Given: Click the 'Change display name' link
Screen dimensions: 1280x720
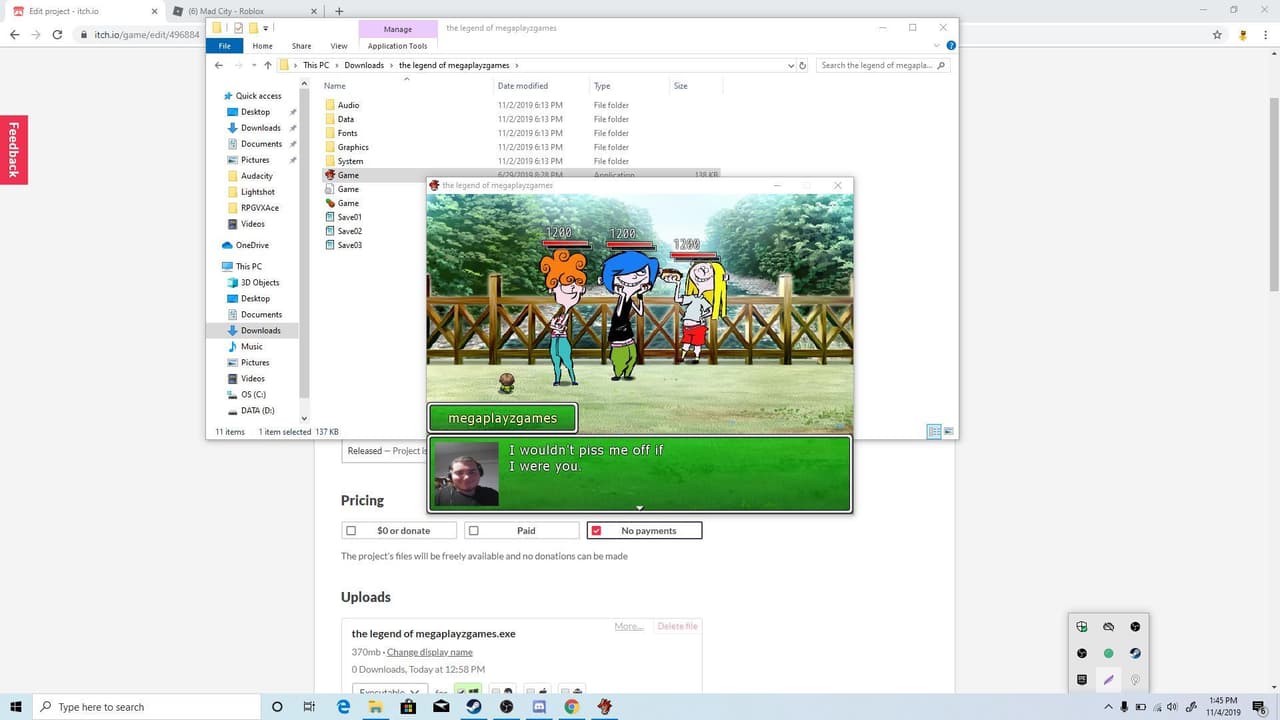Looking at the screenshot, I should (430, 652).
